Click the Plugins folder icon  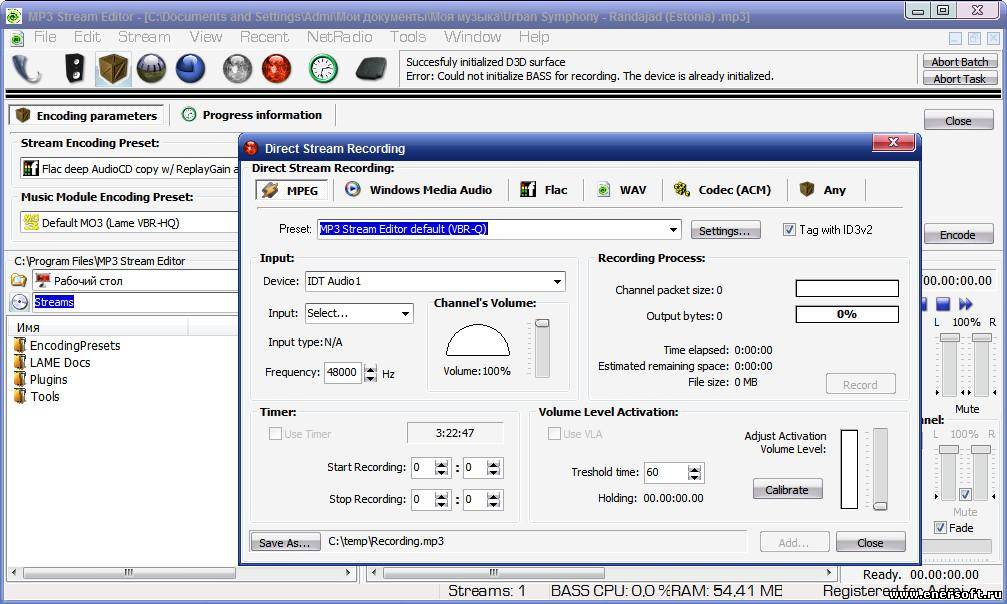[x=20, y=379]
